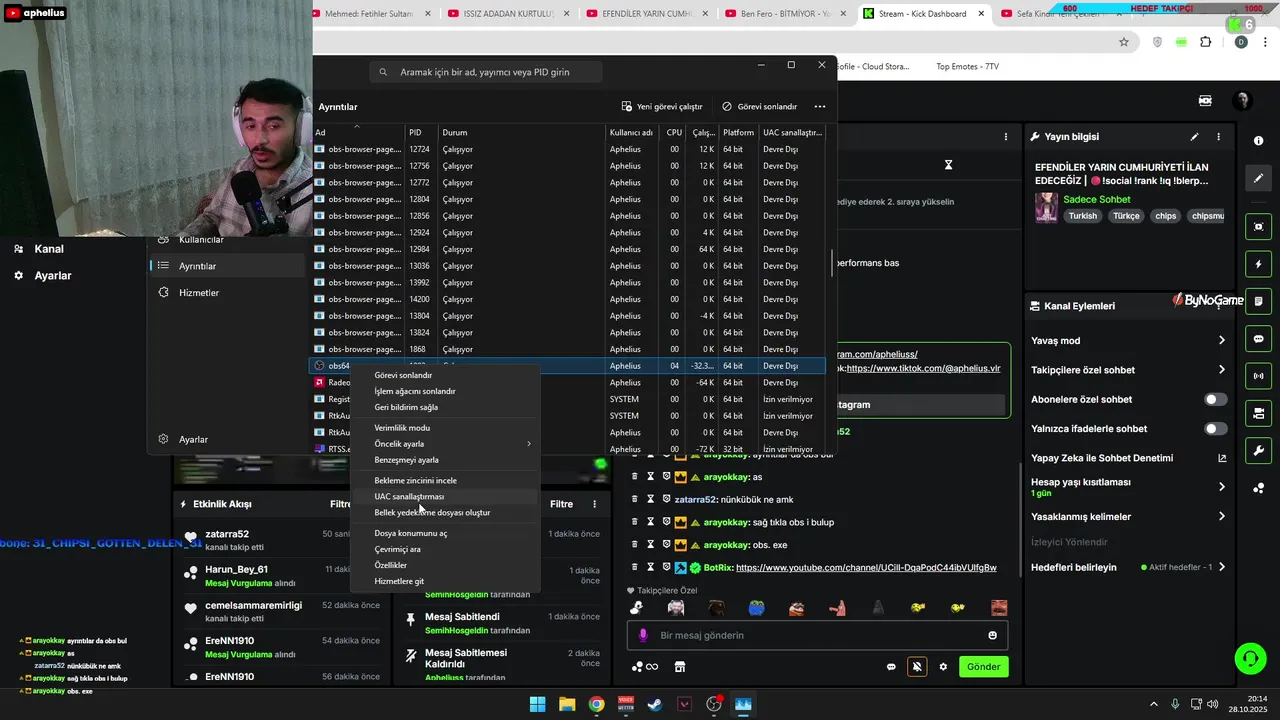Switch to Stream - Kick Dashboard tab
The image size is (1280, 720).
923,14
